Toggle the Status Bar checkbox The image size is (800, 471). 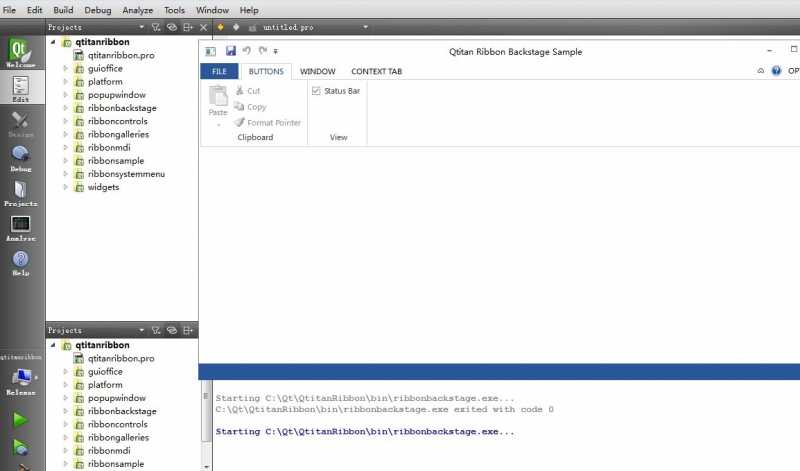tap(316, 91)
